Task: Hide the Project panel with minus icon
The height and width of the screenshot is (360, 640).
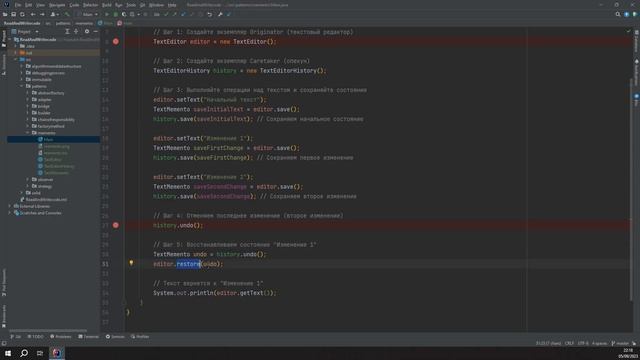Action: [x=96, y=31]
